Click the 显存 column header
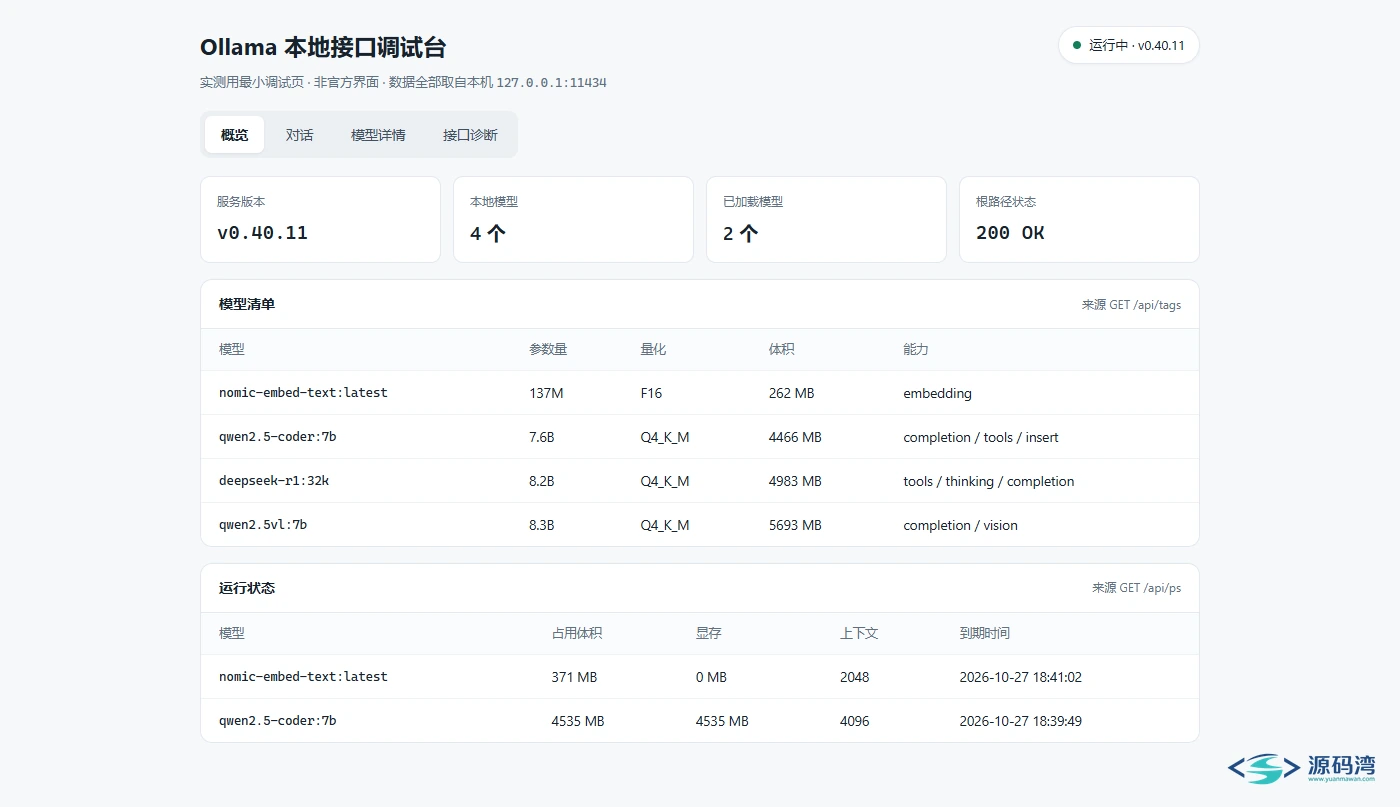The height and width of the screenshot is (807, 1400). 709,633
